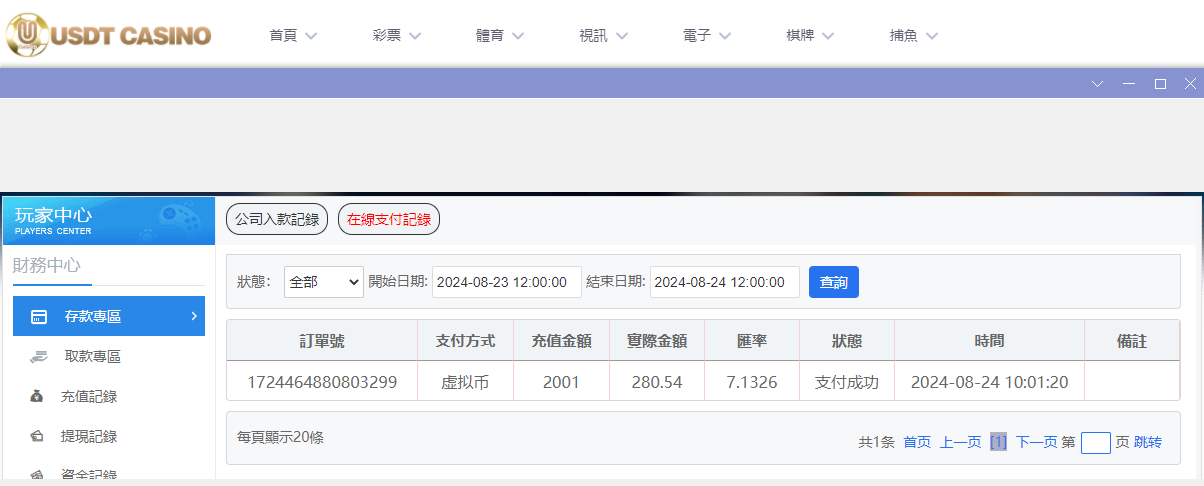Open the 棋牌 menu
This screenshot has width=1204, height=486.
tap(811, 36)
